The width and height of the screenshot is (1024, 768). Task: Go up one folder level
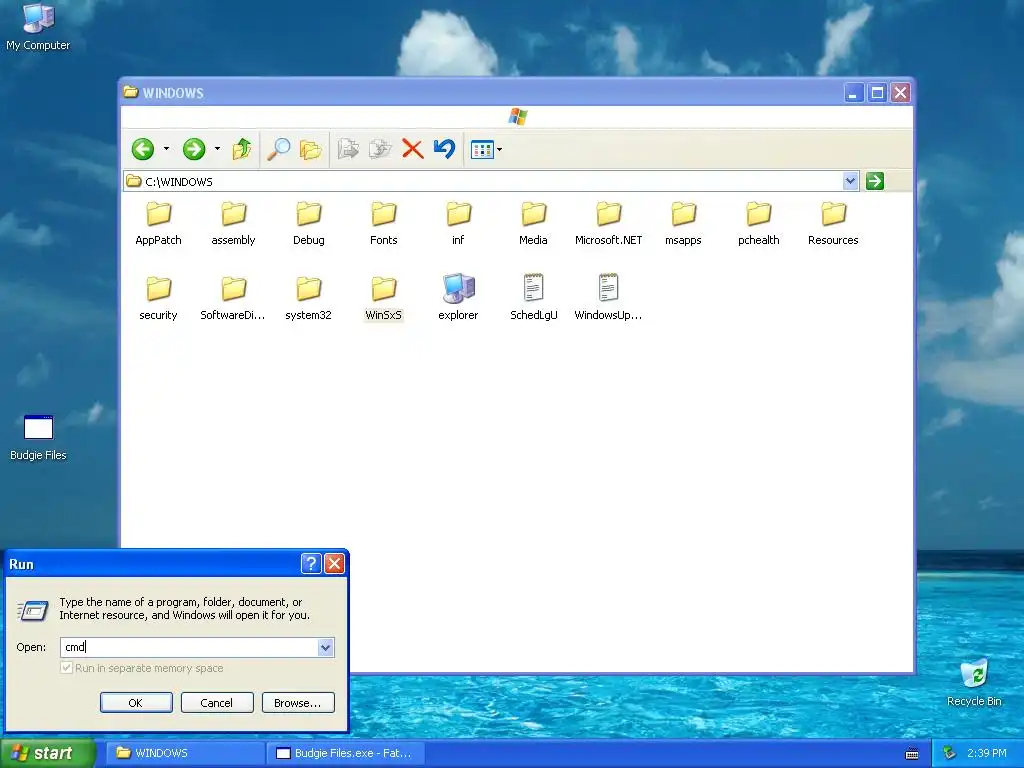click(242, 150)
